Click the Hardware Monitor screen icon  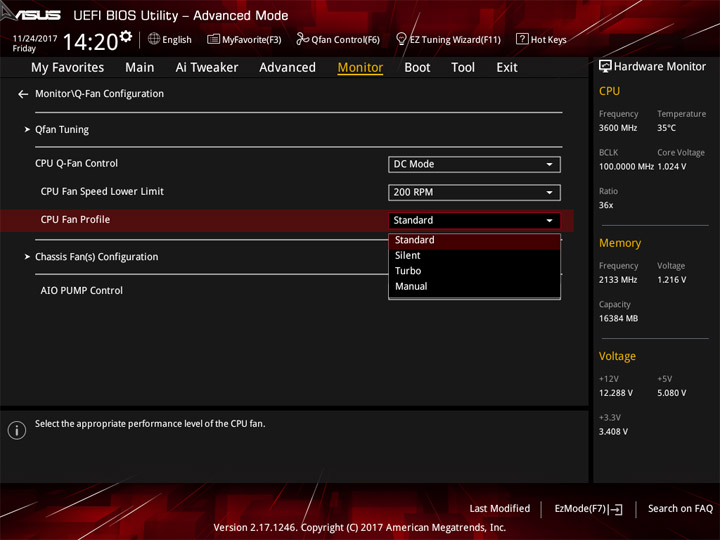click(x=605, y=67)
